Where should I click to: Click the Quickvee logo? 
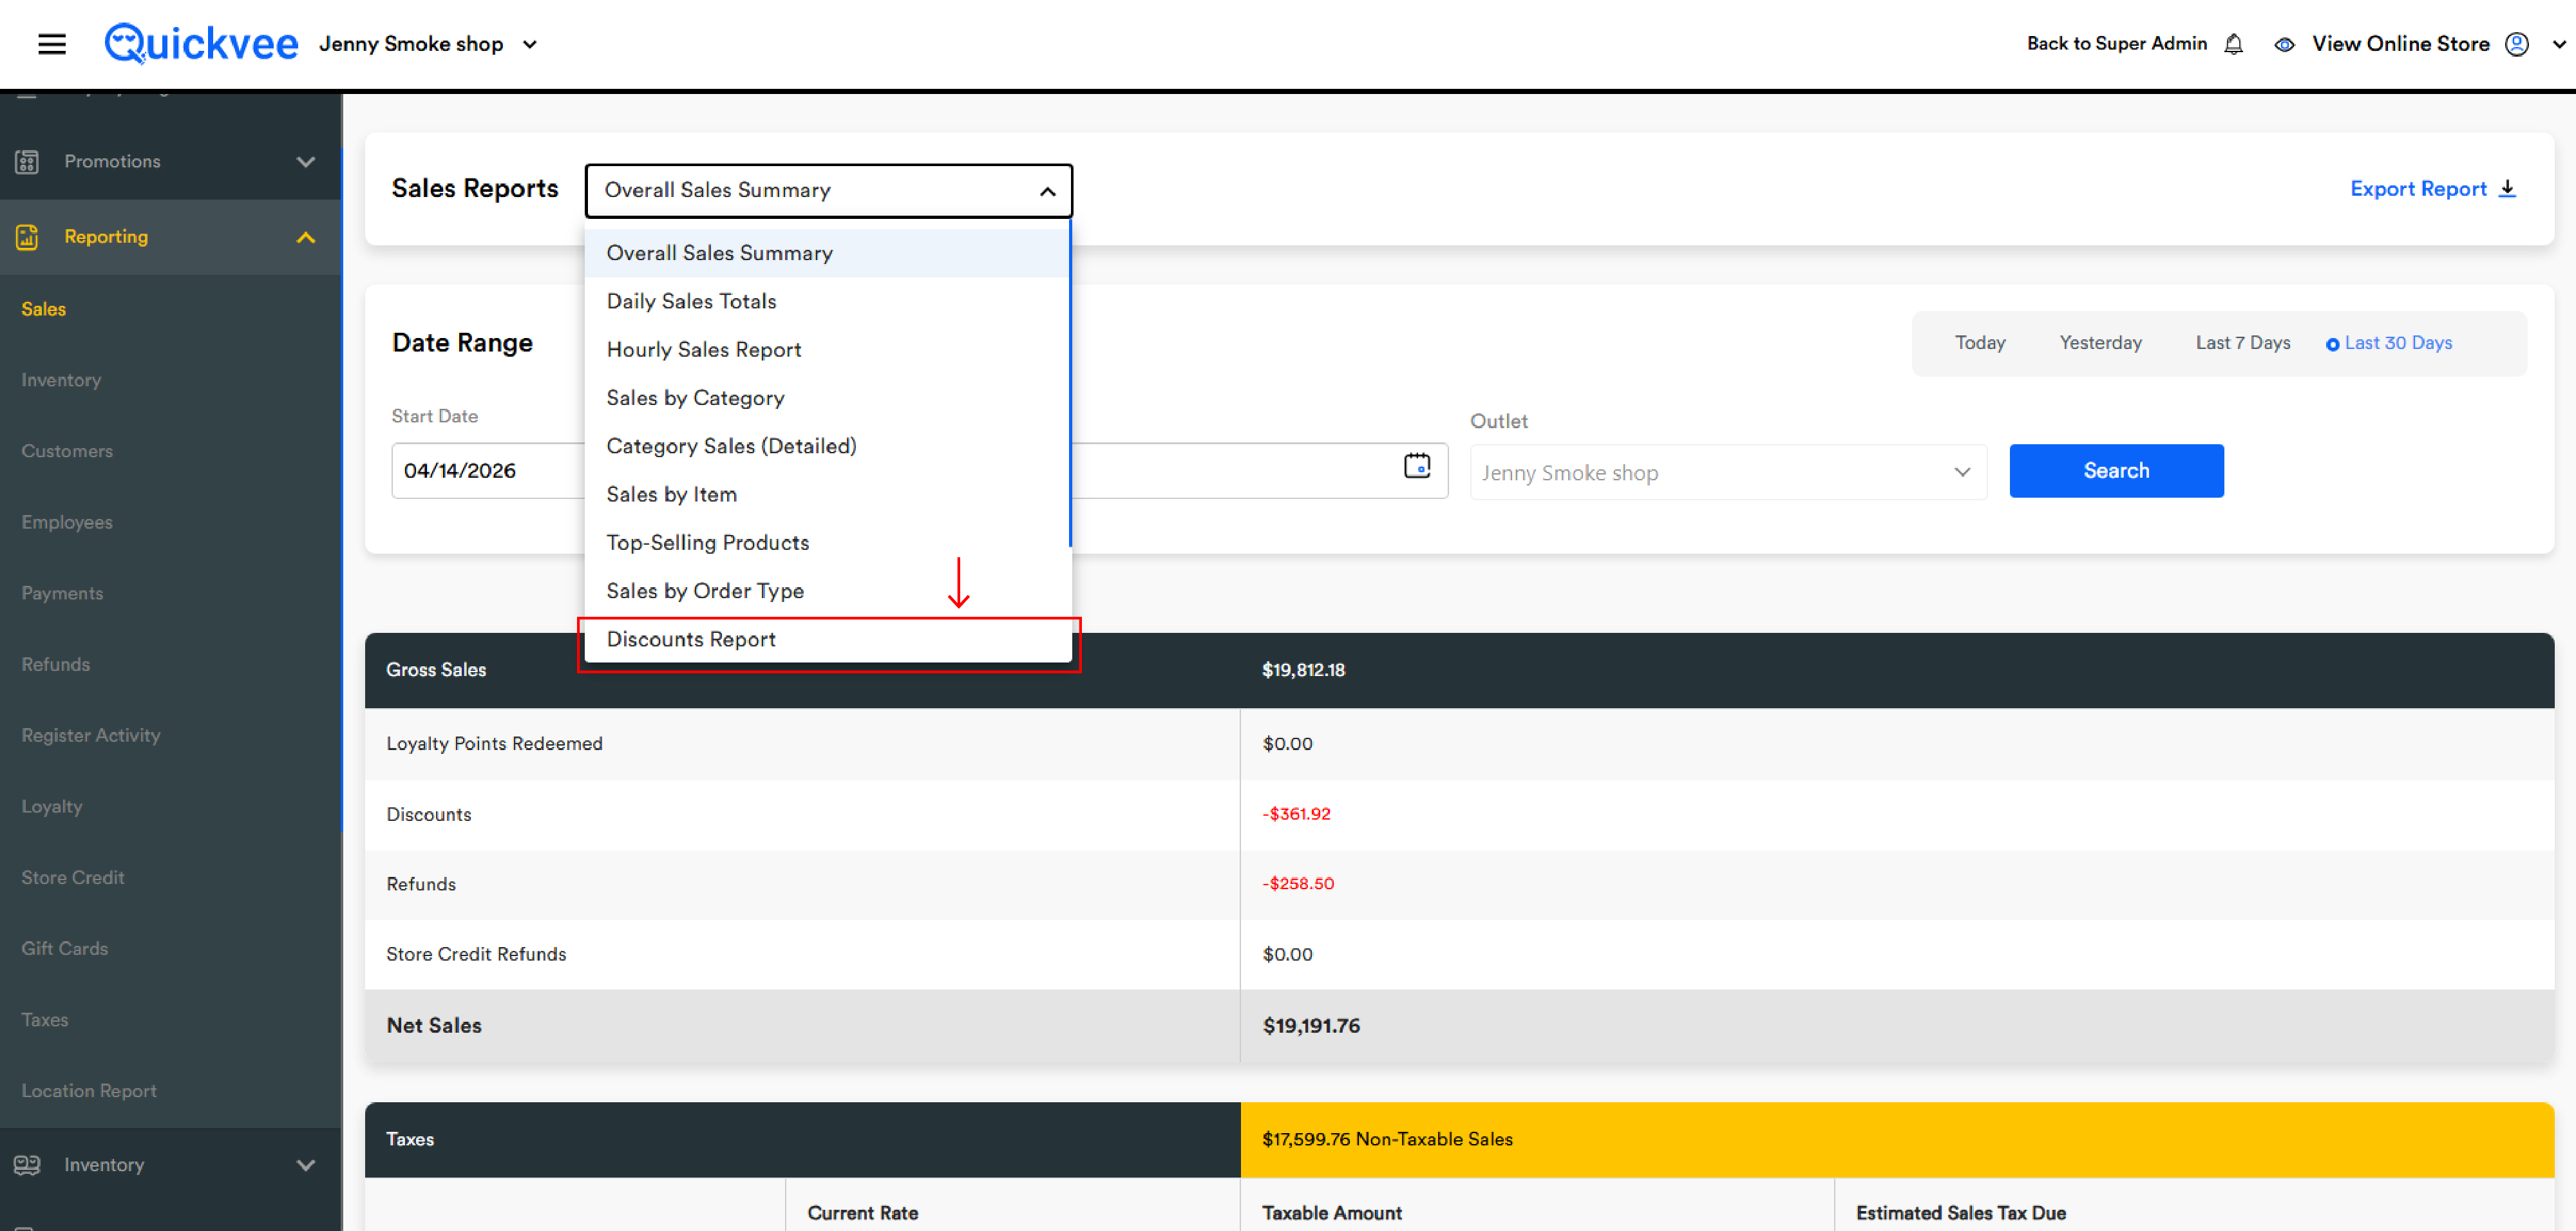click(201, 44)
